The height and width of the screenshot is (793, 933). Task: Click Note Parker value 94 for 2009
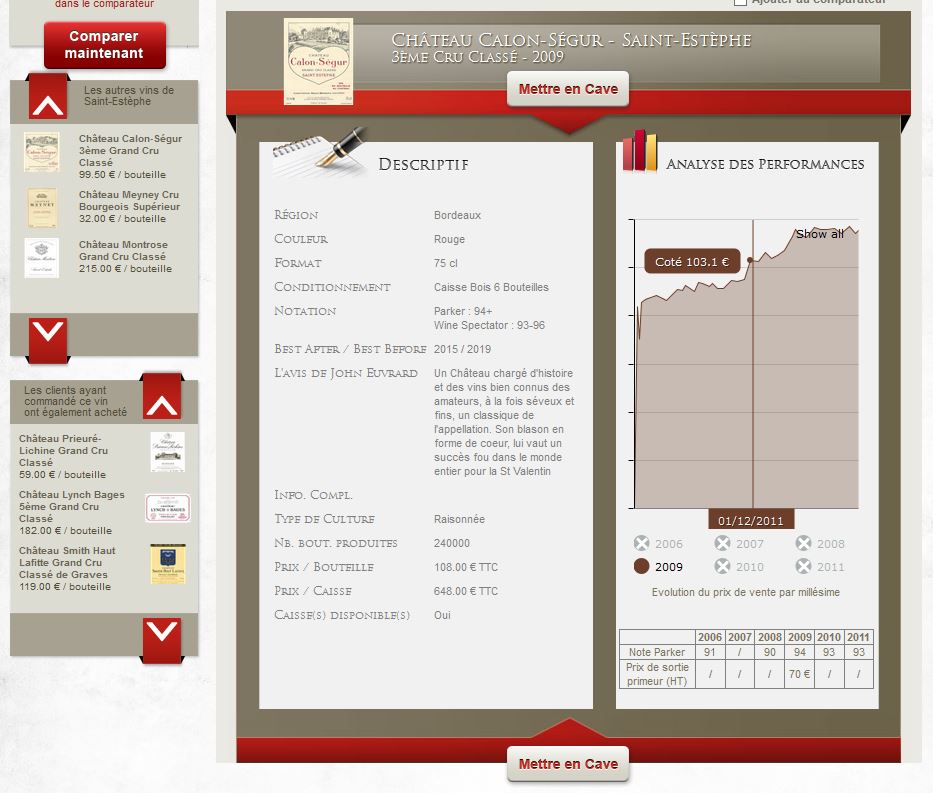(800, 652)
